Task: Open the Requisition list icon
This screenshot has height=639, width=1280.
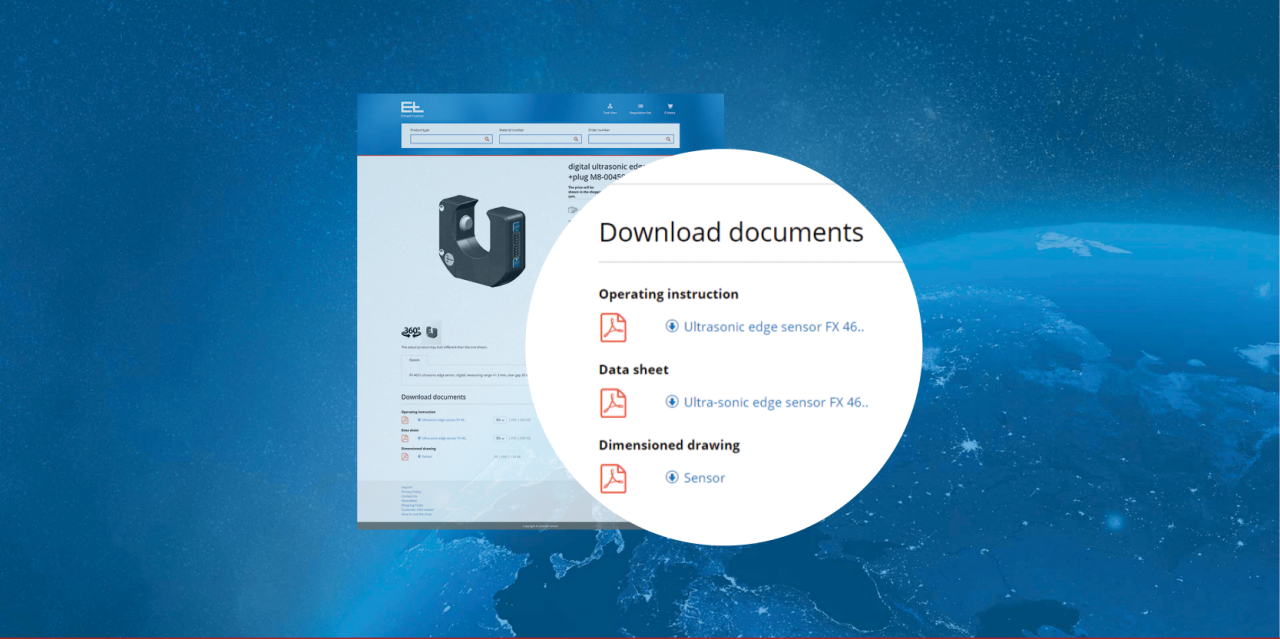Action: [640, 106]
